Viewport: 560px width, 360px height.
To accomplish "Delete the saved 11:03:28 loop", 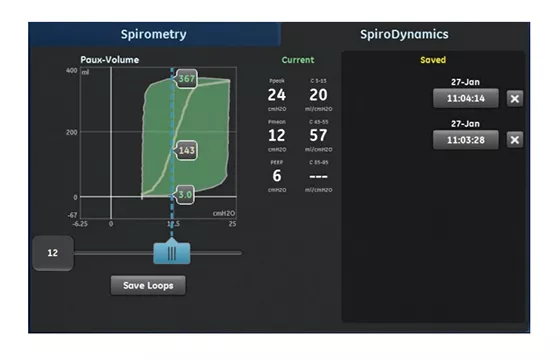I will [x=515, y=140].
